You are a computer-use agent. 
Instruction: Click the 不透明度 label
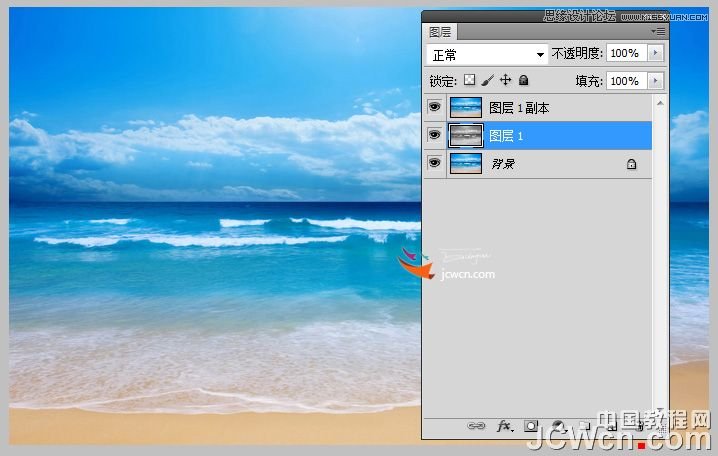pyautogui.click(x=577, y=54)
